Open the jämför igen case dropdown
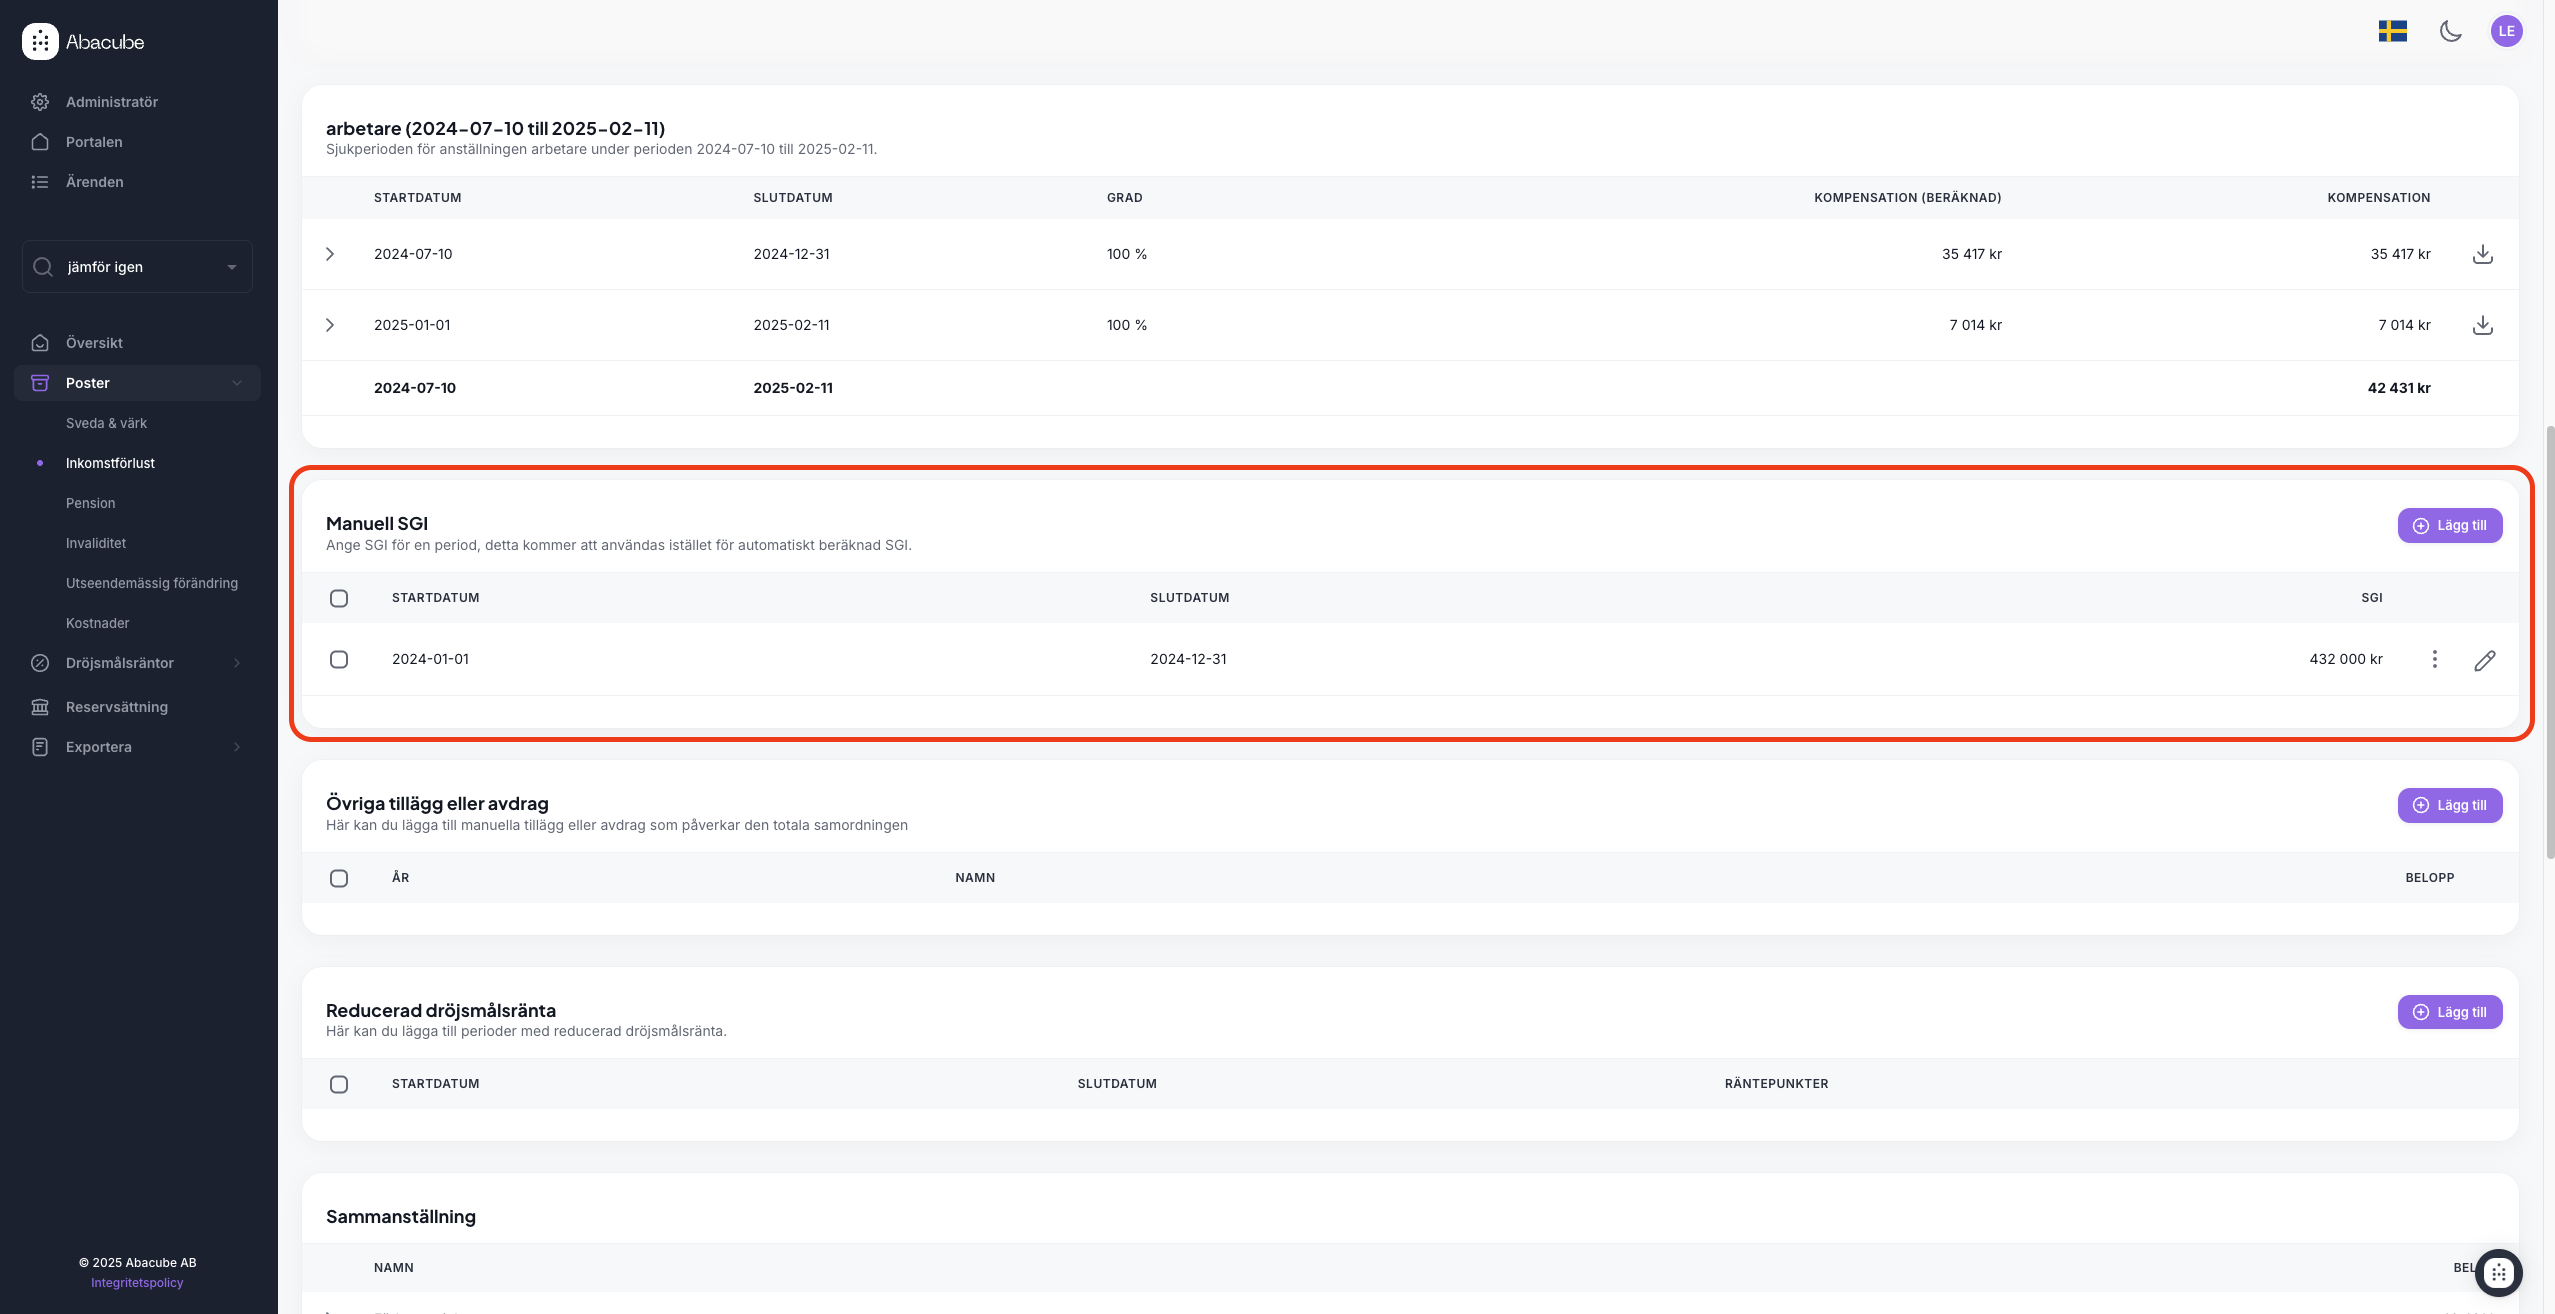The height and width of the screenshot is (1314, 2555). [x=138, y=267]
